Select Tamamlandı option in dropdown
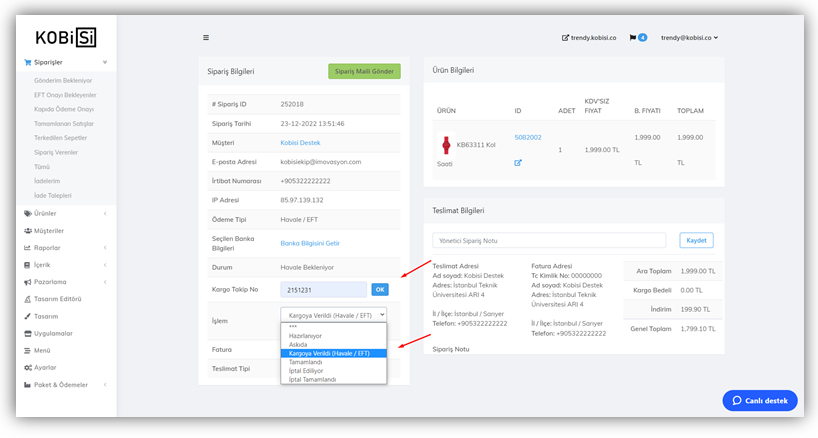The width and height of the screenshot is (818, 438). (334, 362)
